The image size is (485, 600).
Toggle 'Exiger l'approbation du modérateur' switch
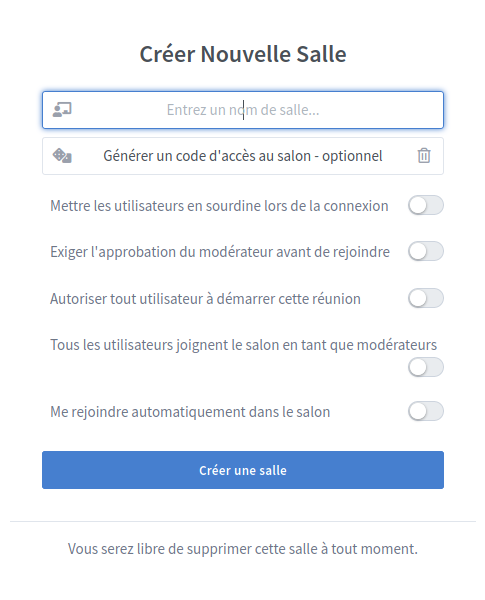pyautogui.click(x=426, y=251)
